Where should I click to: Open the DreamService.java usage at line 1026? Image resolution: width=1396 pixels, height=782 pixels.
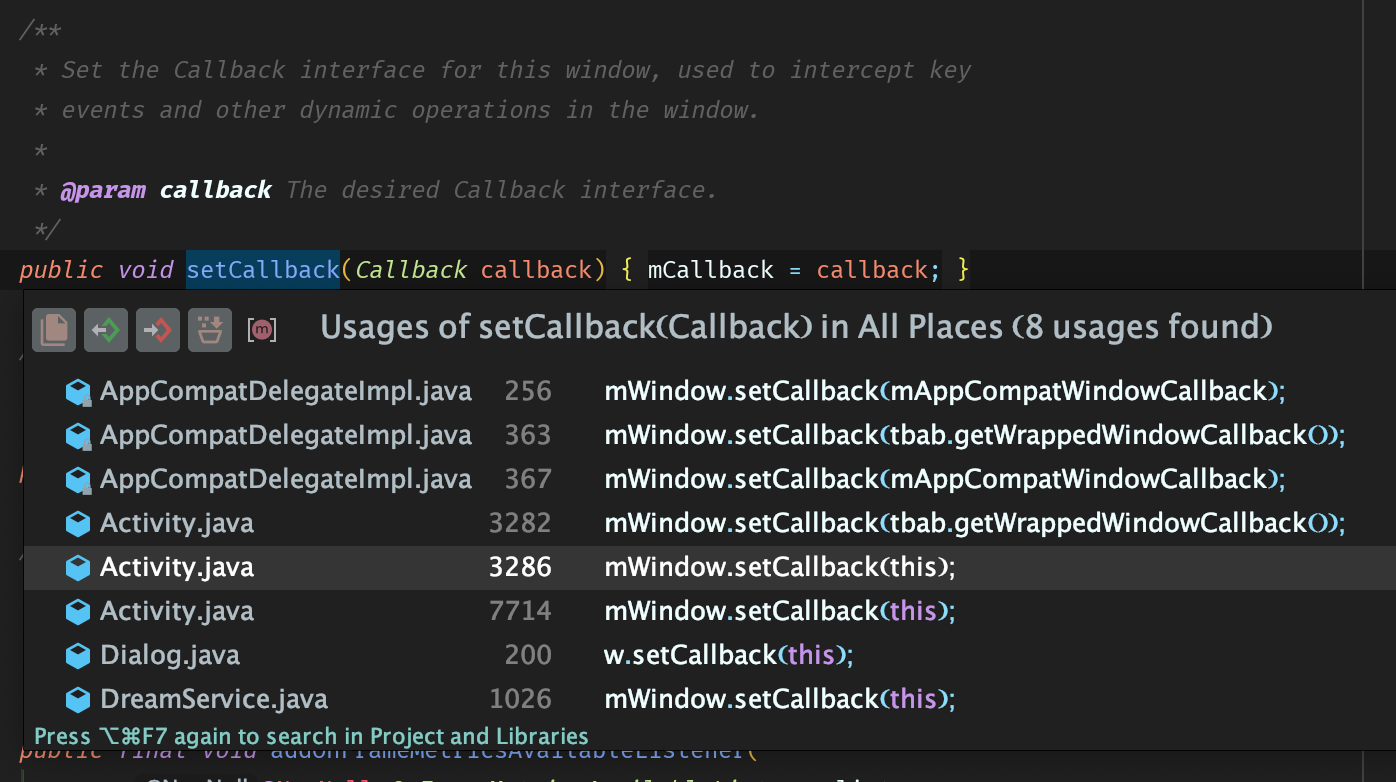point(709,699)
